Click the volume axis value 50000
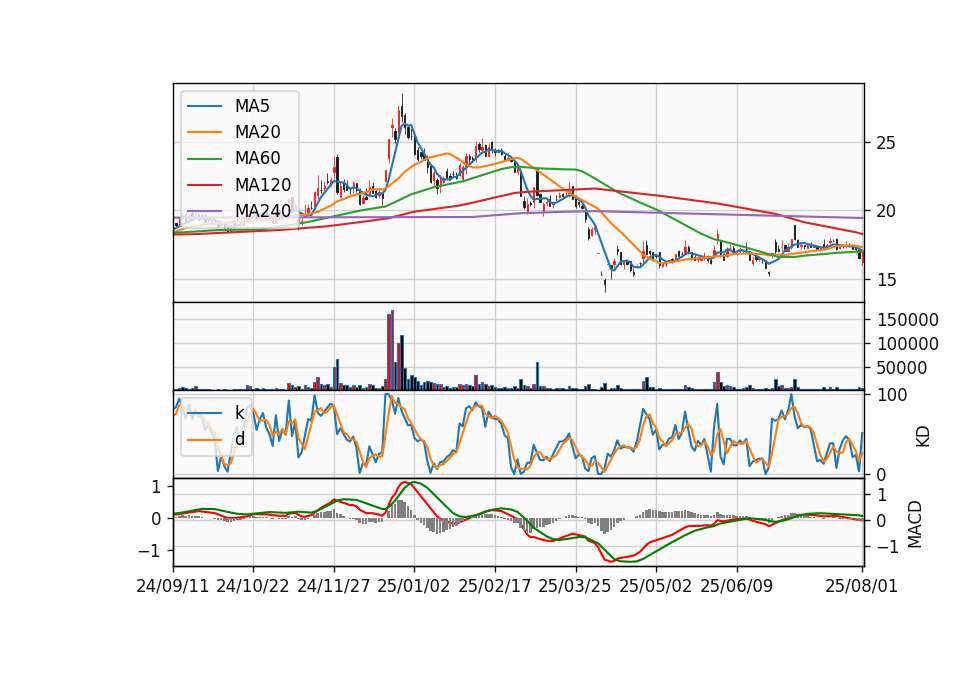 coord(902,368)
